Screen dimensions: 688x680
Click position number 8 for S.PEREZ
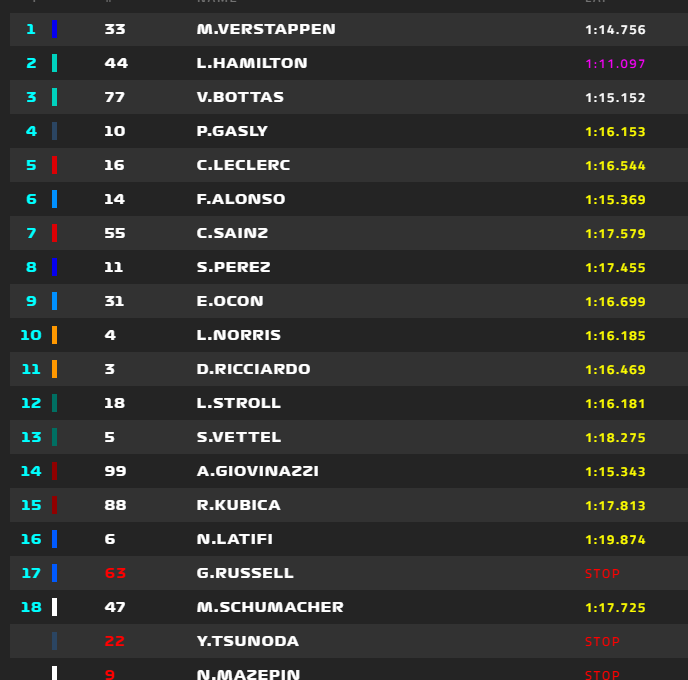coord(31,267)
